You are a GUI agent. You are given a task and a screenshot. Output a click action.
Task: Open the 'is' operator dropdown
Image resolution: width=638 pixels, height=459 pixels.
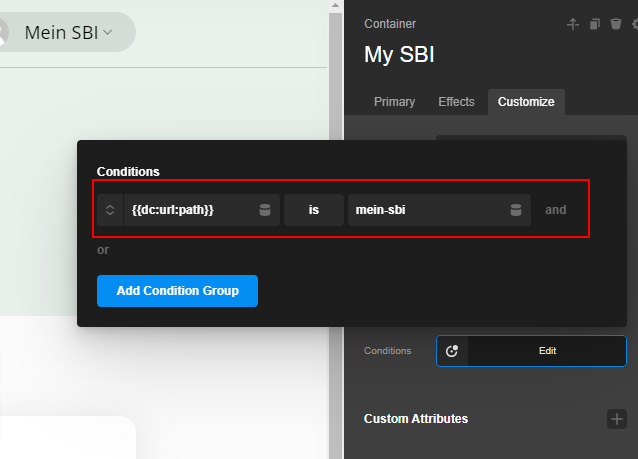[313, 210]
